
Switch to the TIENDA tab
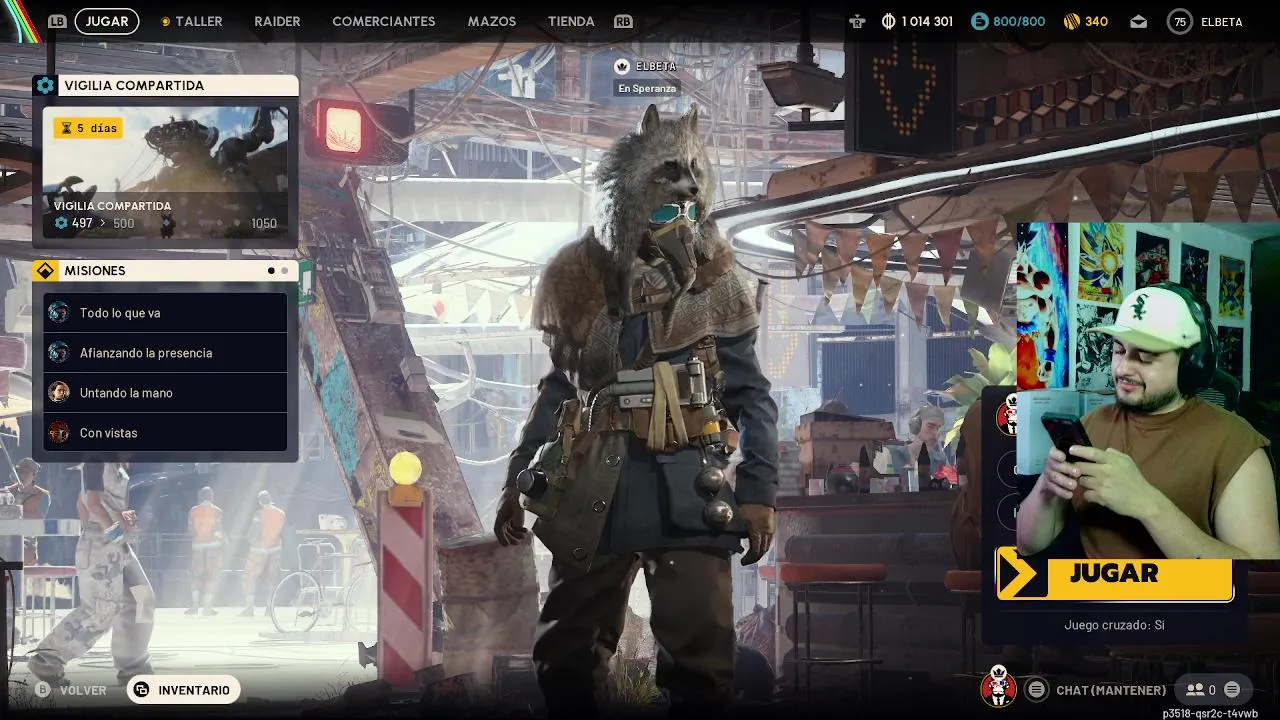click(x=571, y=21)
